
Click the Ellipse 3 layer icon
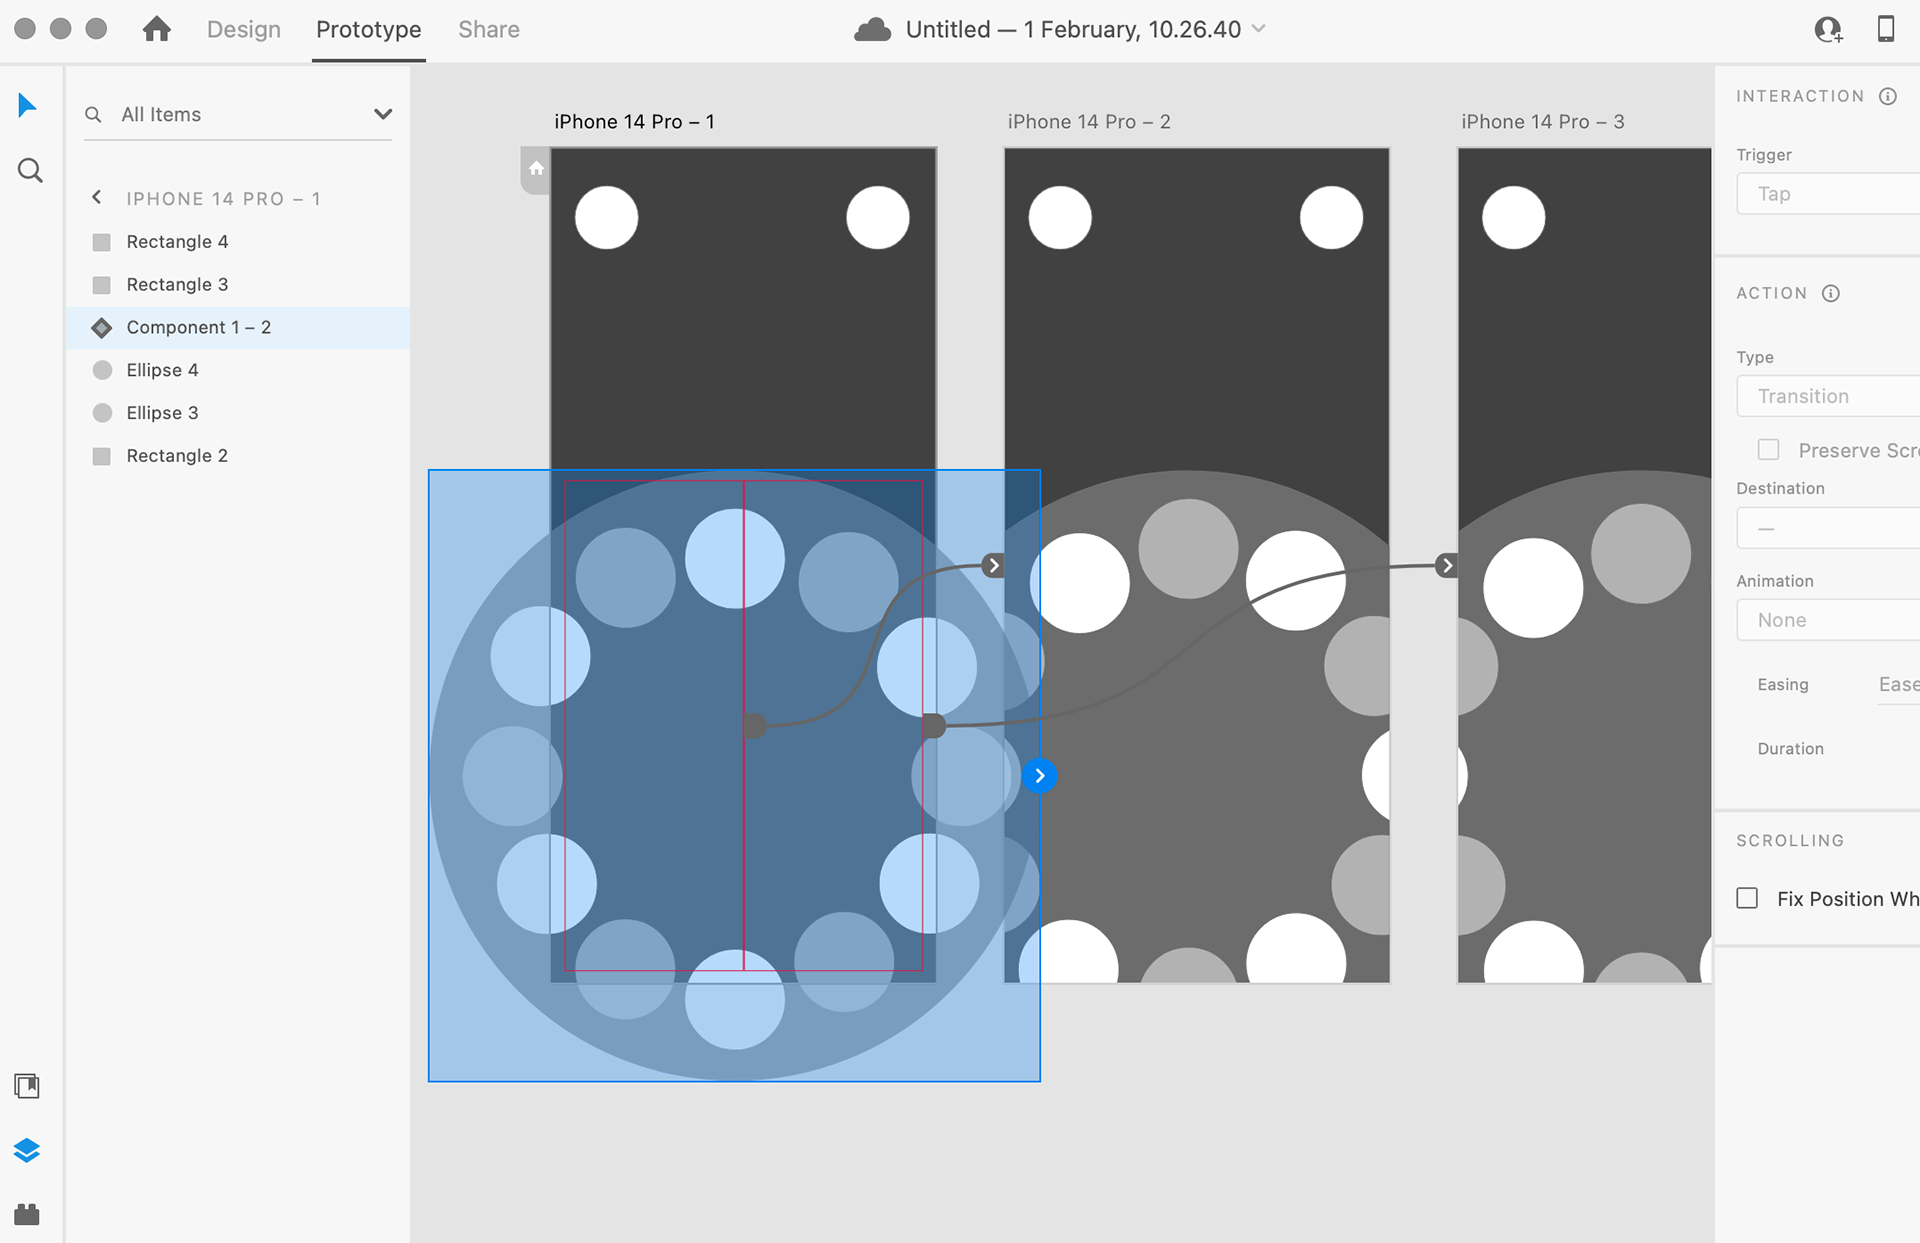pos(102,413)
